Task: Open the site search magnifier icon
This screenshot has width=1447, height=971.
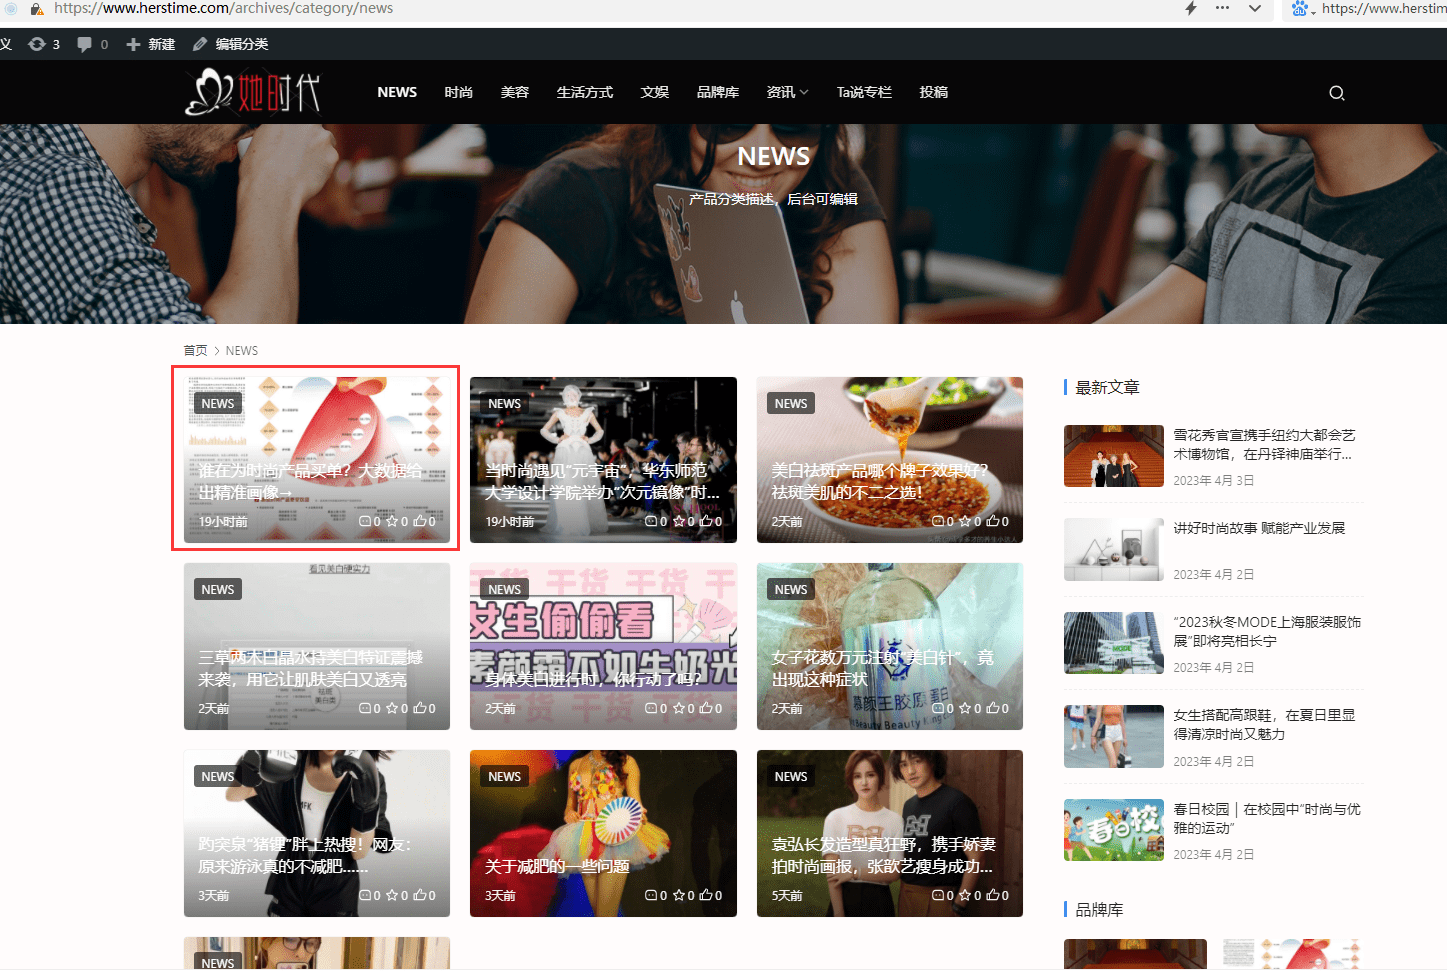Action: tap(1336, 93)
